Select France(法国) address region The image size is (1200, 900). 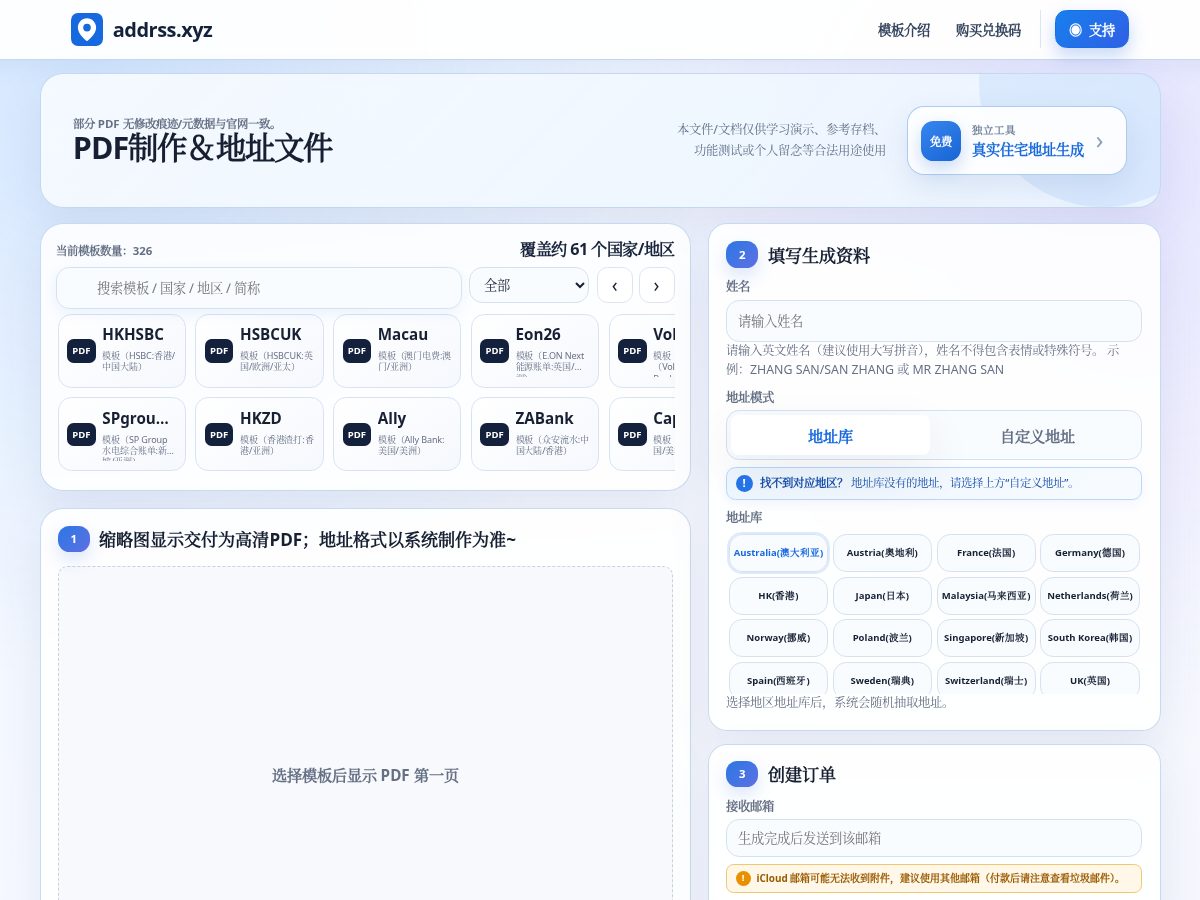point(986,553)
